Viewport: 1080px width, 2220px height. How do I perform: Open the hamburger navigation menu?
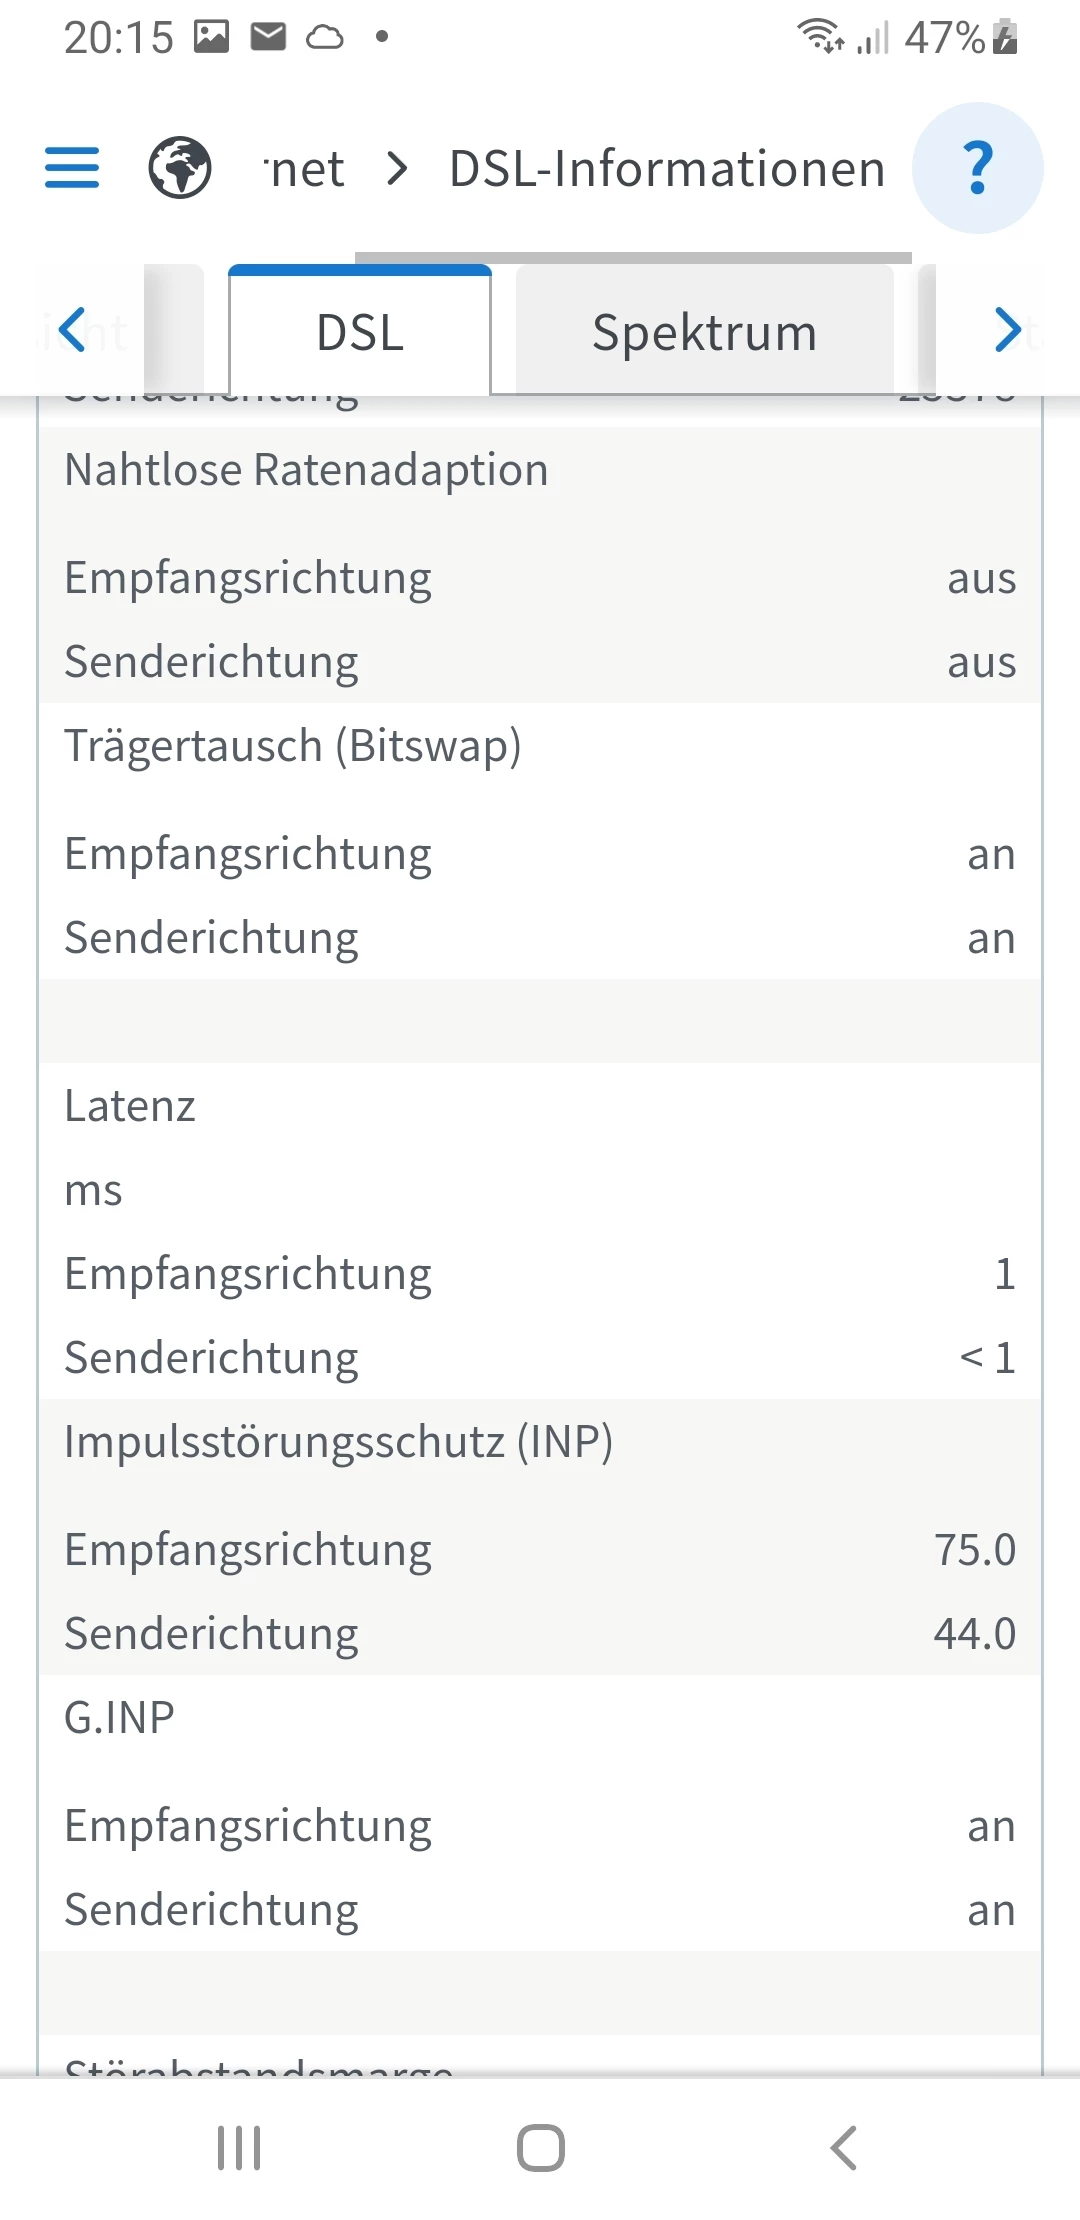pos(72,168)
